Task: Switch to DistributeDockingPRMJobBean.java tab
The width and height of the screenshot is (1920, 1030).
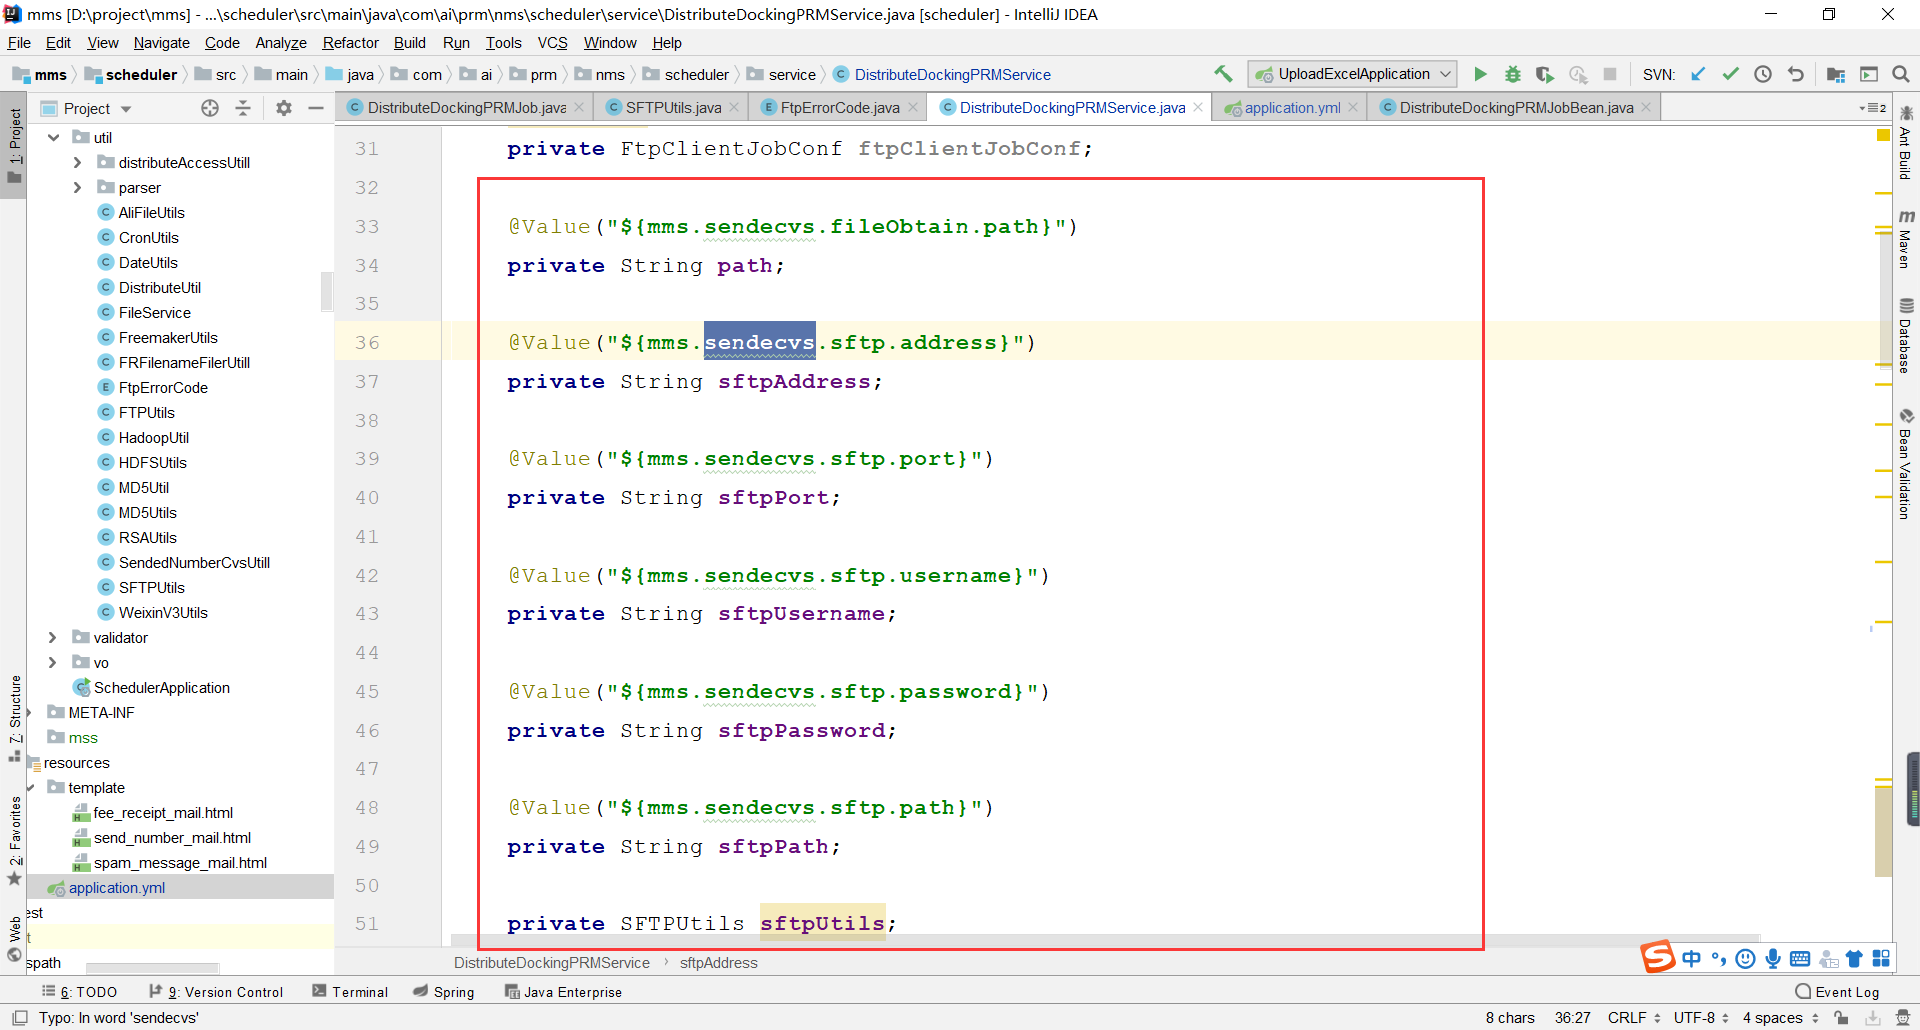Action: pyautogui.click(x=1515, y=108)
